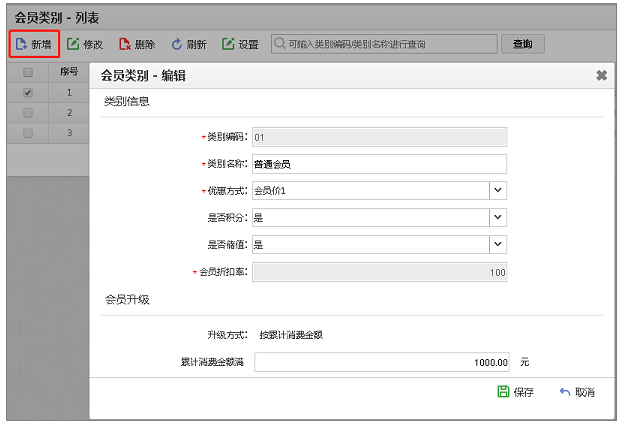Tick the checkbox for row 3
Image resolution: width=624 pixels, height=426 pixels.
click(28, 132)
